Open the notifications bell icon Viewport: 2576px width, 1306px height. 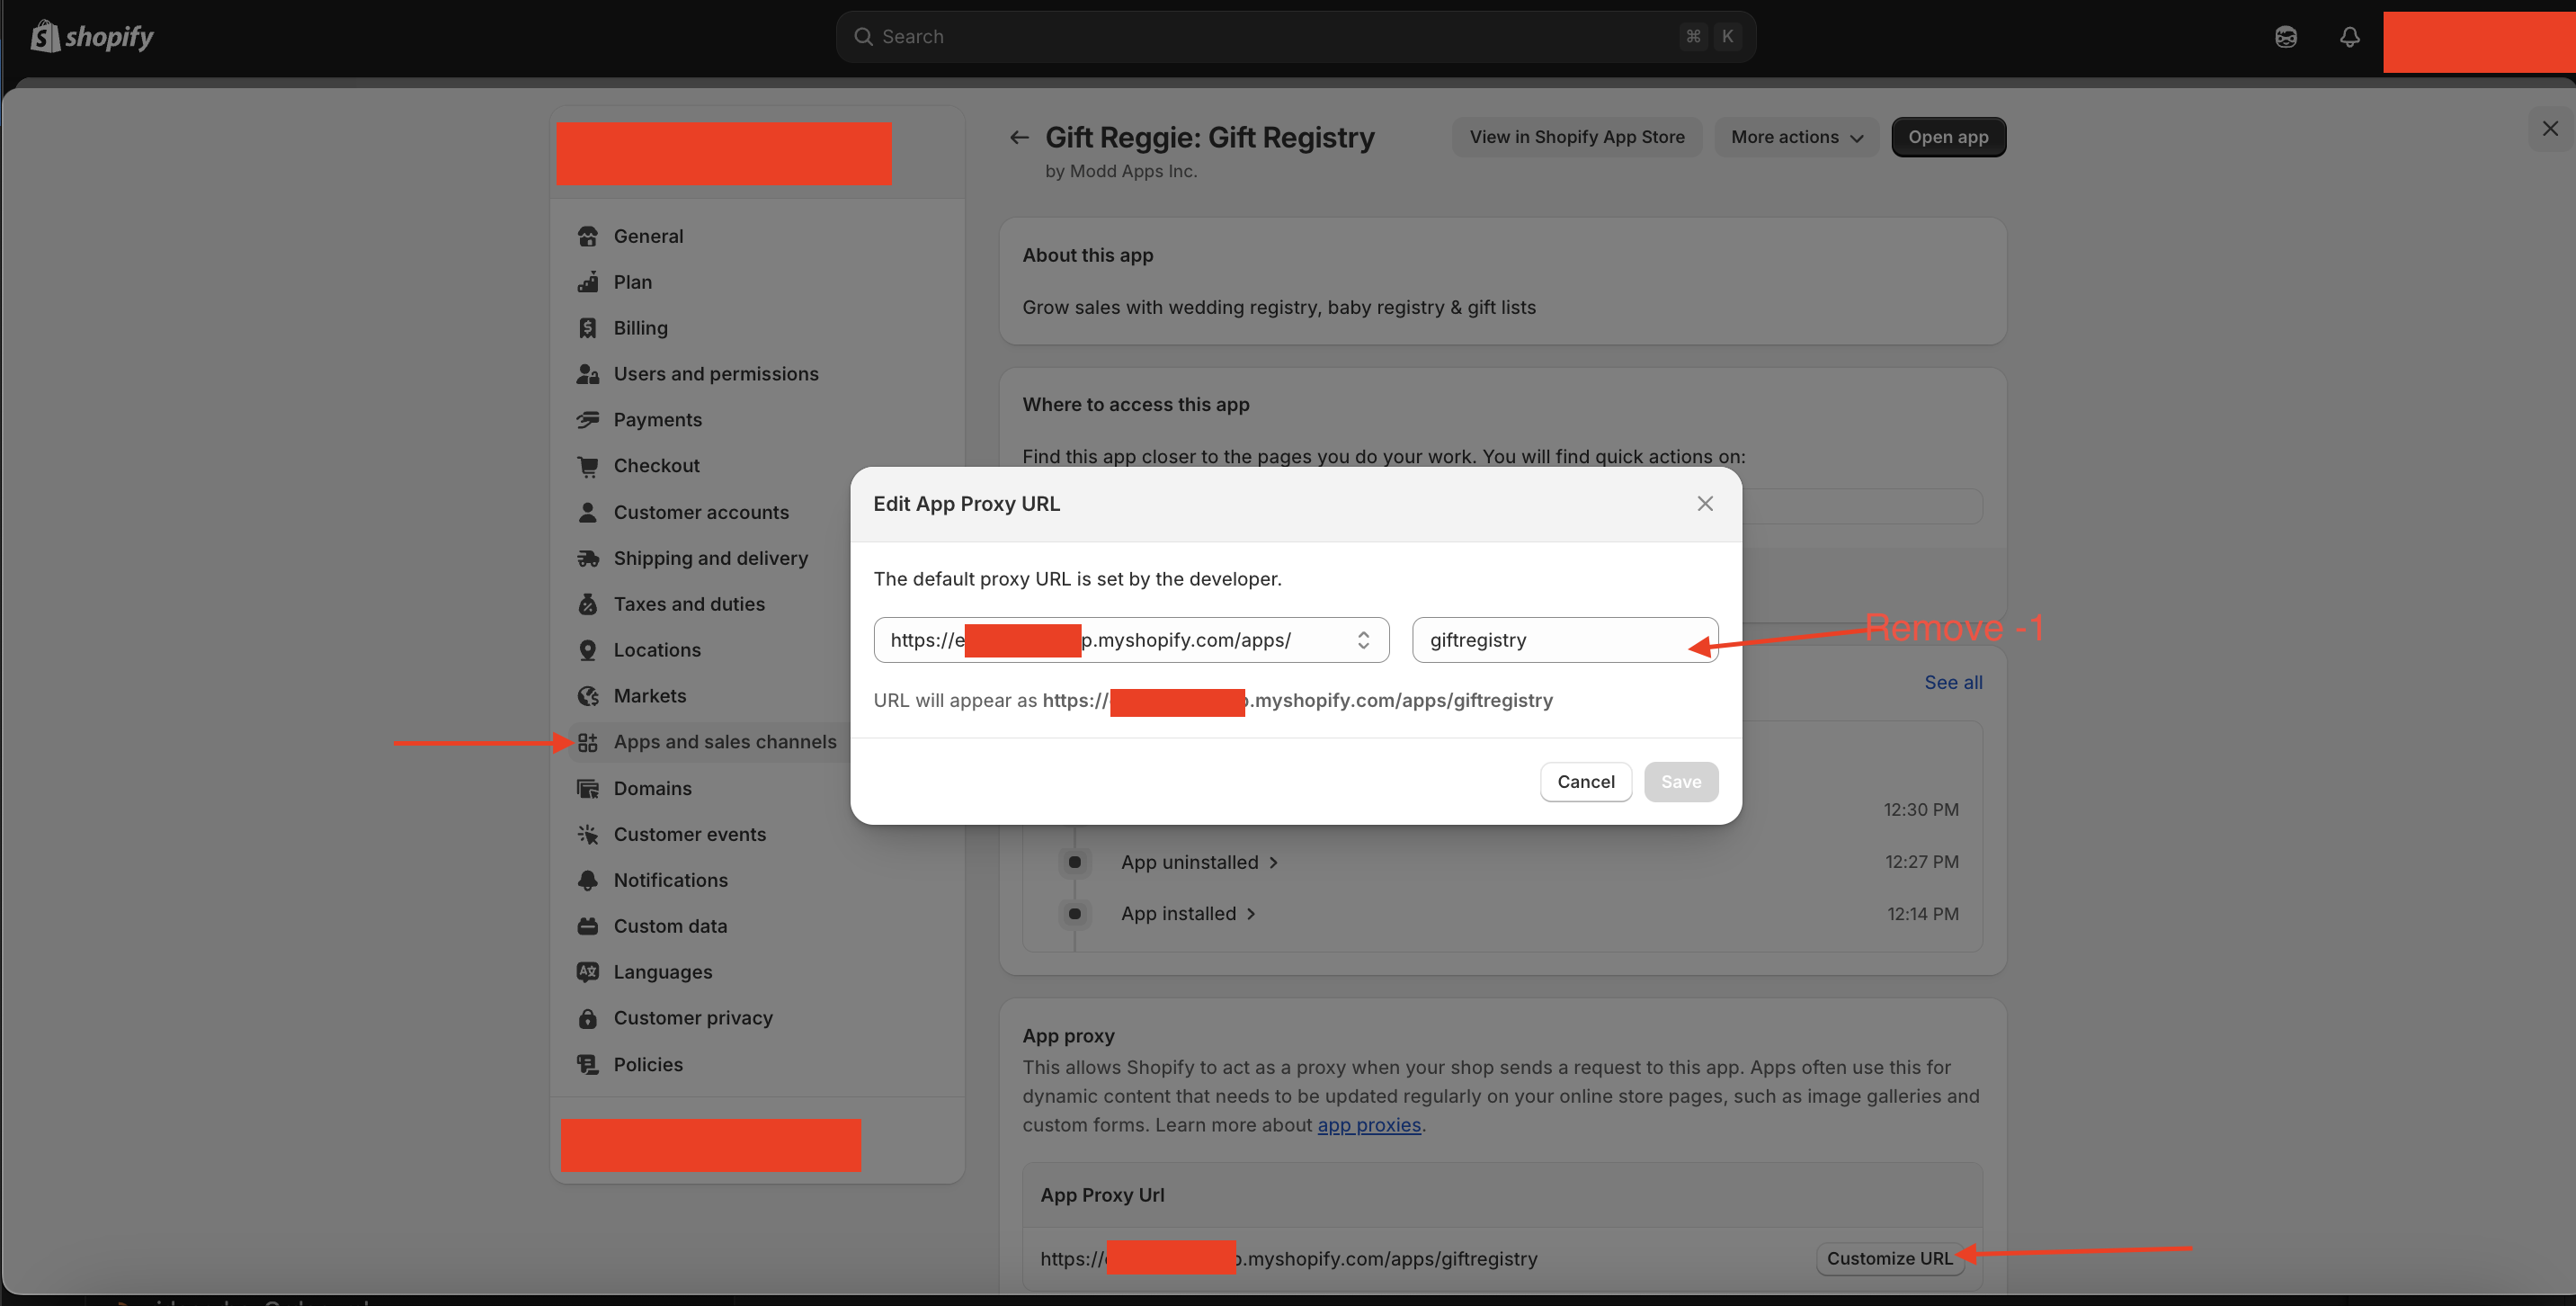2349,37
